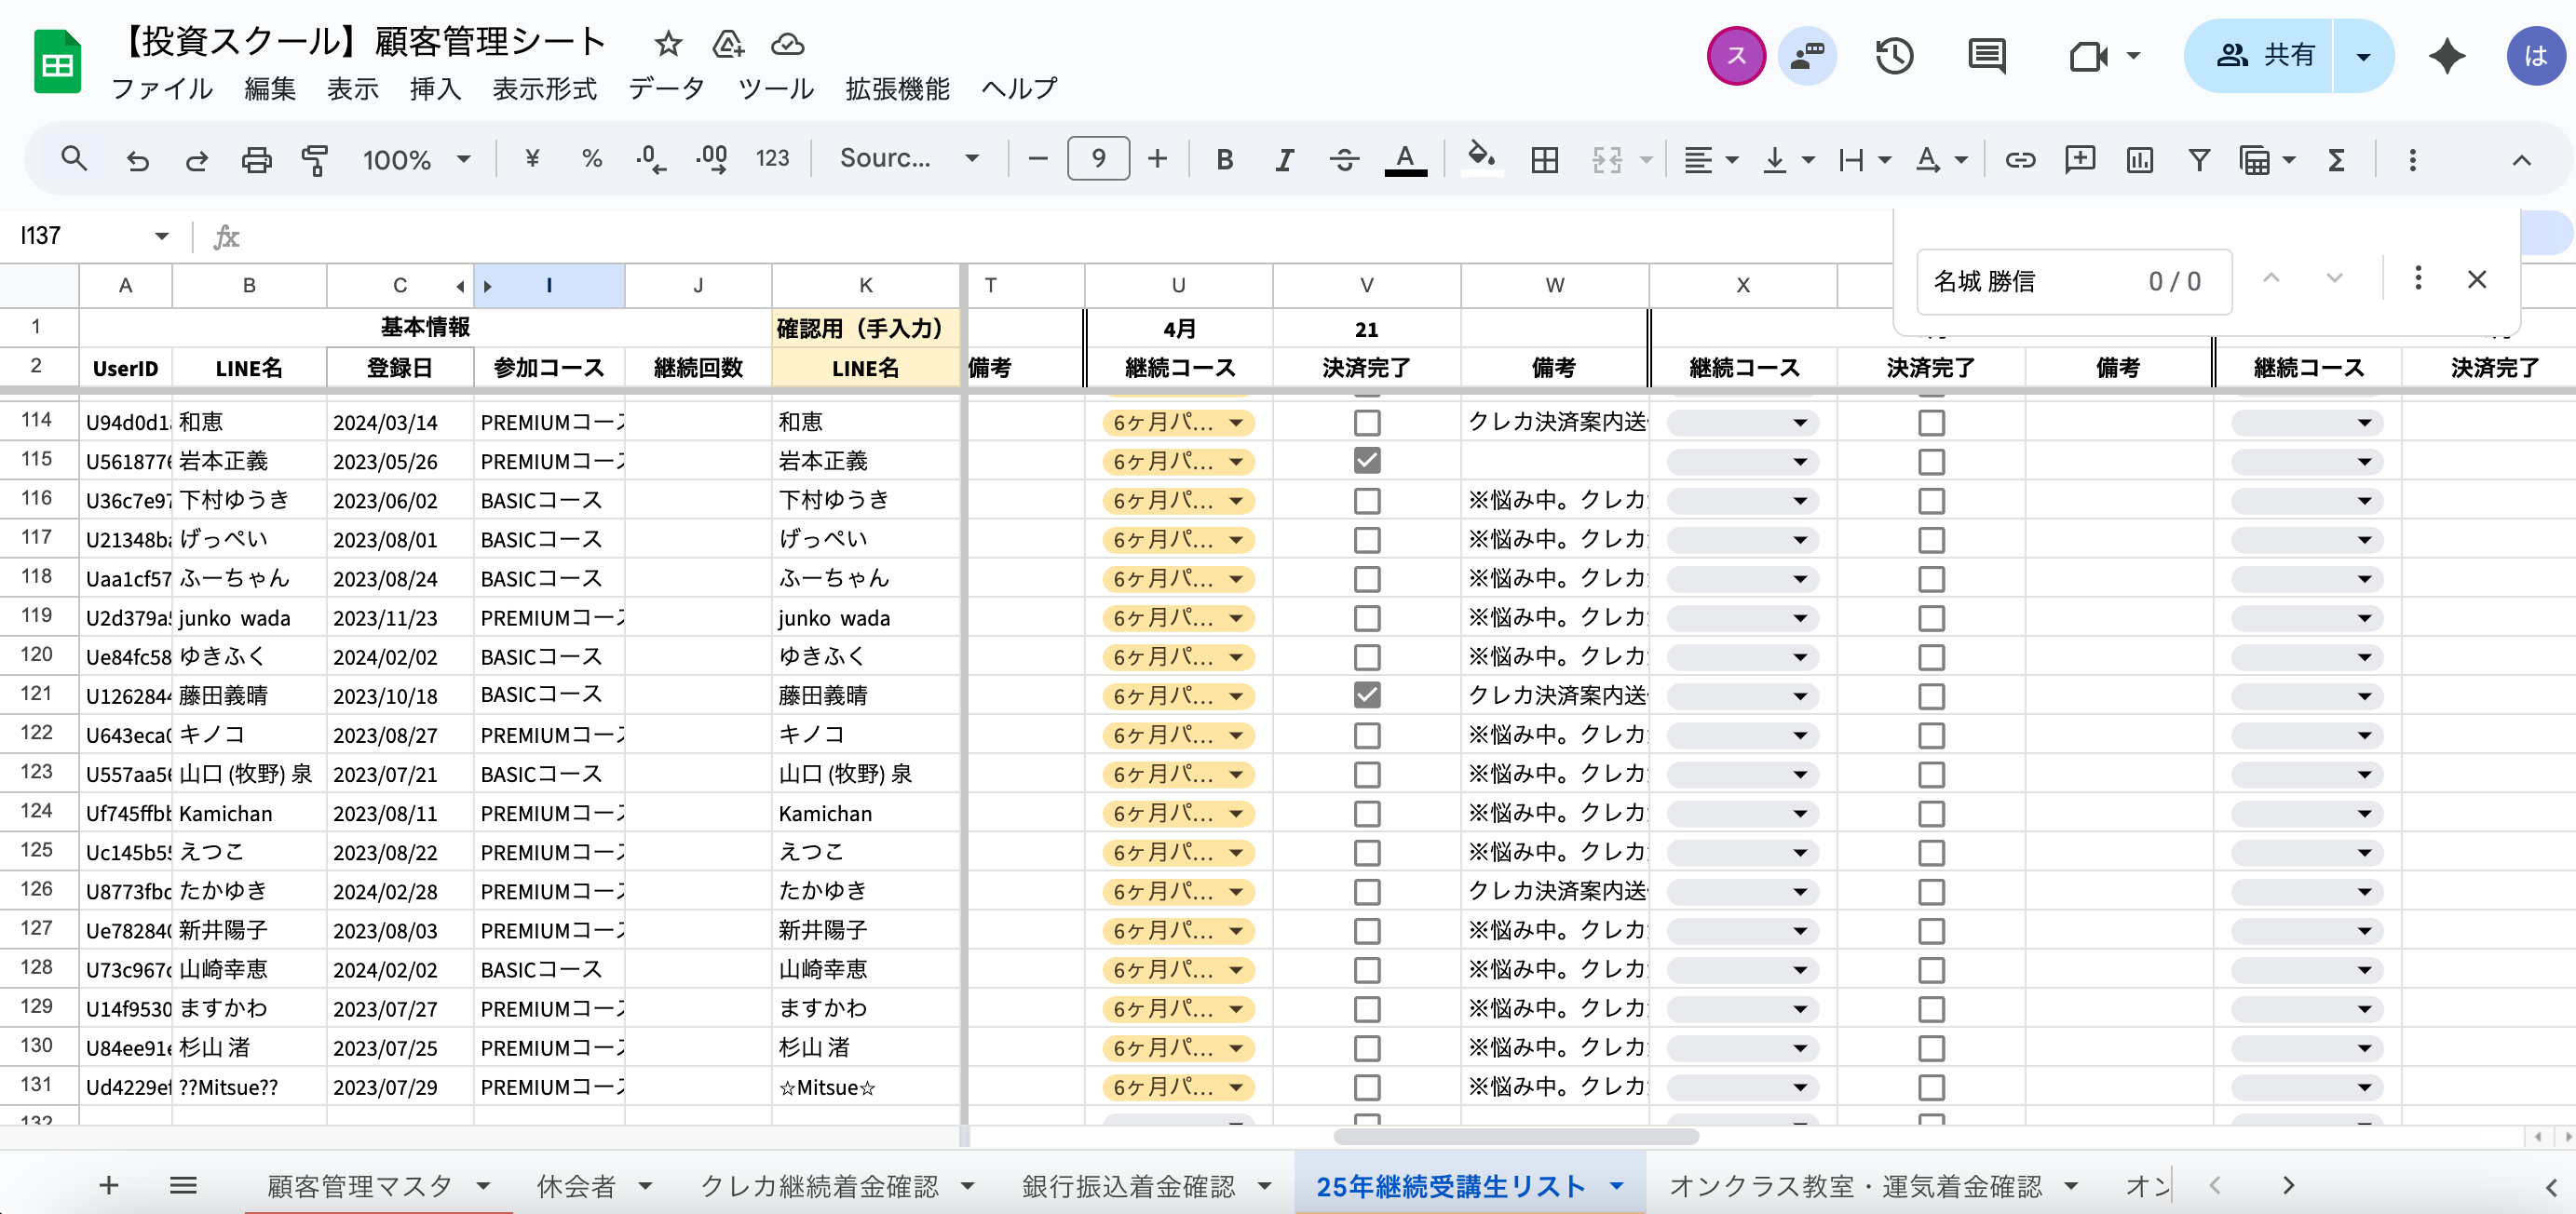Open the functions menu with the Σ icon
Image resolution: width=2576 pixels, height=1214 pixels.
click(x=2335, y=158)
